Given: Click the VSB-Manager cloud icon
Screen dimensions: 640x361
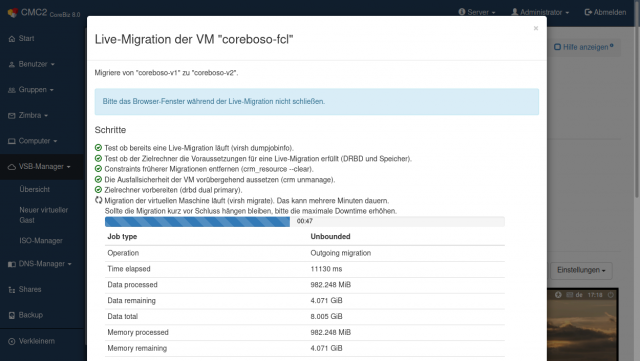Looking at the screenshot, I should point(12,167).
